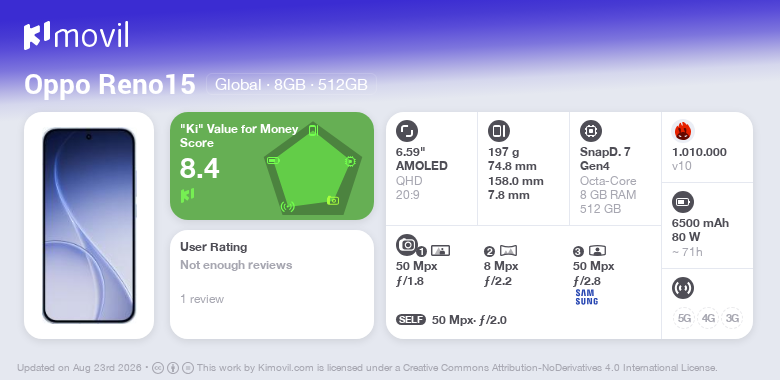This screenshot has height=380, width=780.
Task: Click the portrait camera icon near third lens
Action: point(597,251)
